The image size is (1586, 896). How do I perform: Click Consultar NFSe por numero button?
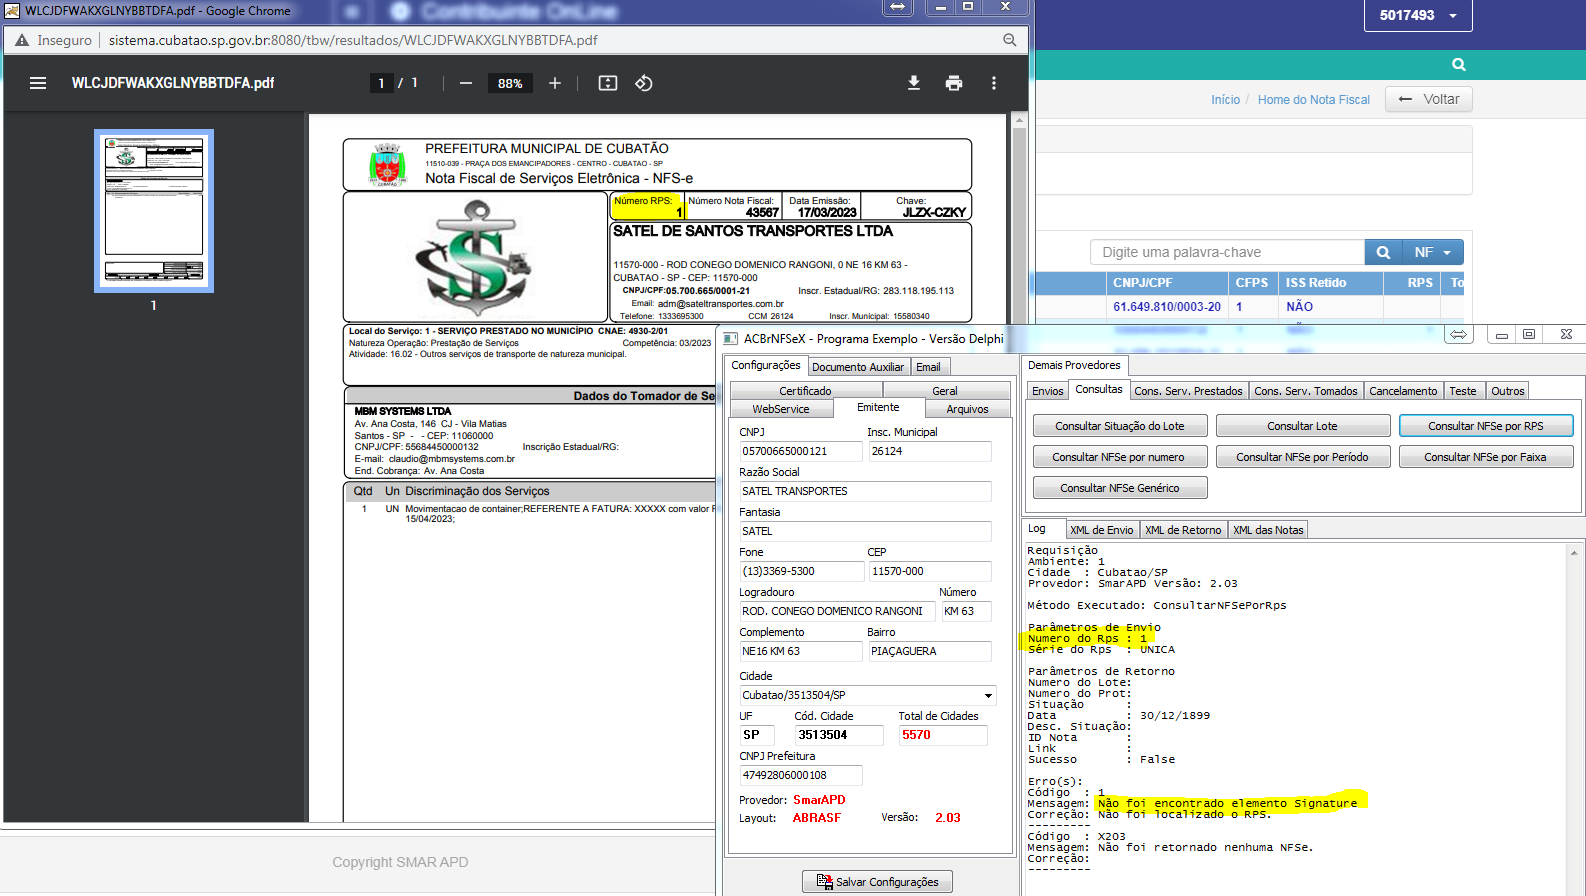tap(1120, 457)
